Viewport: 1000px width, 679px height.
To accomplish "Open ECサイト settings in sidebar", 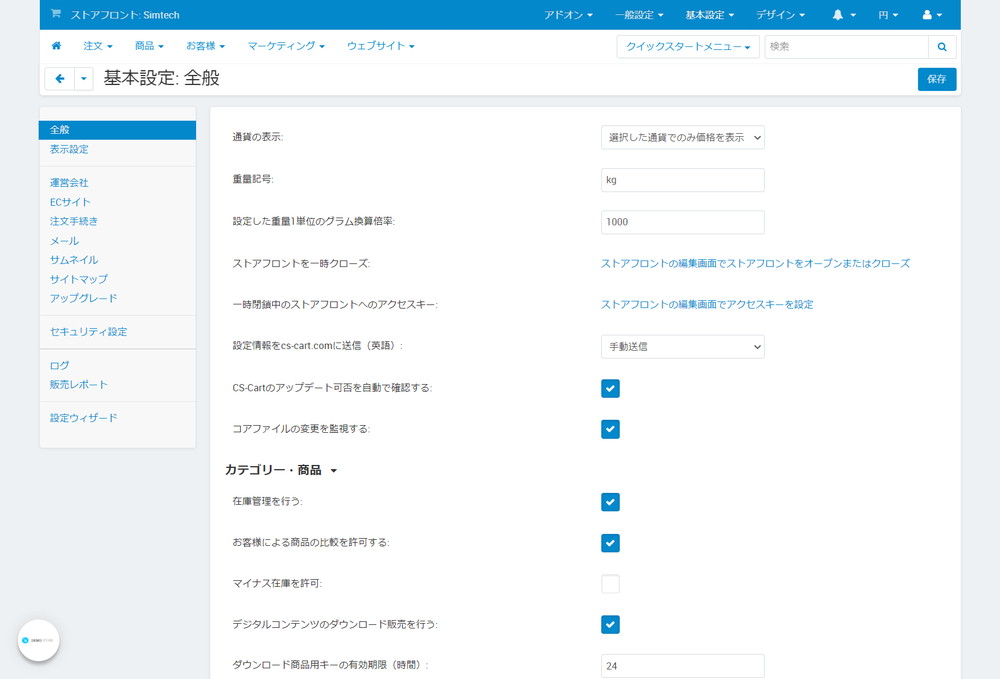I will point(70,202).
